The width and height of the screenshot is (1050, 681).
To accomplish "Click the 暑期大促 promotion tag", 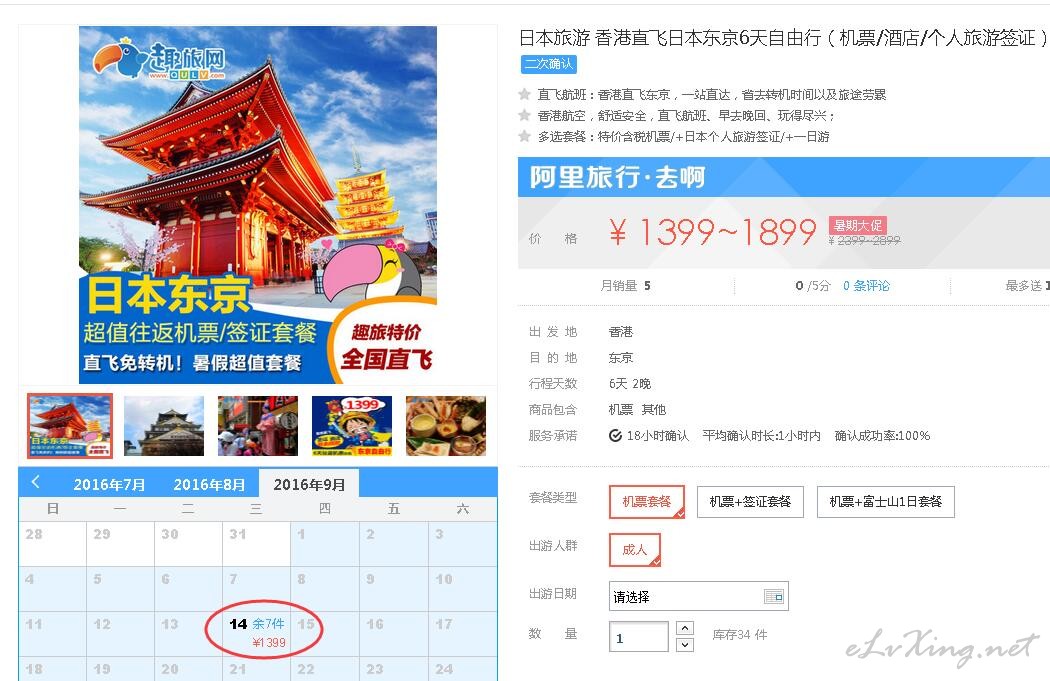I will click(857, 225).
